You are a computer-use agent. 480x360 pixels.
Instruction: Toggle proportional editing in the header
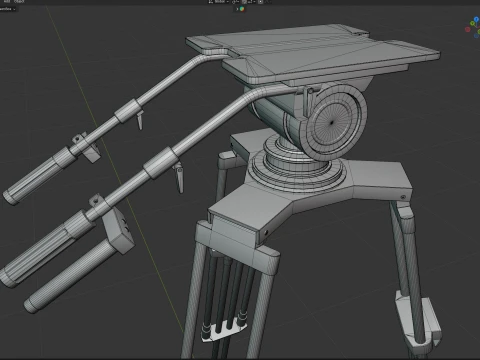(x=260, y=2)
